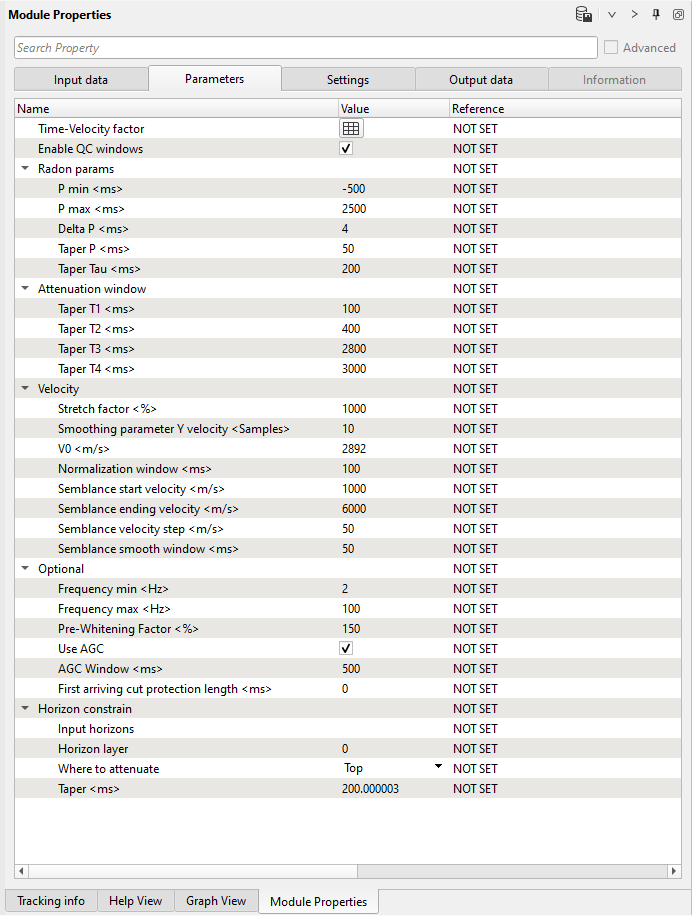692x916 pixels.
Task: Open the Graph View bottom tab
Action: 216,901
